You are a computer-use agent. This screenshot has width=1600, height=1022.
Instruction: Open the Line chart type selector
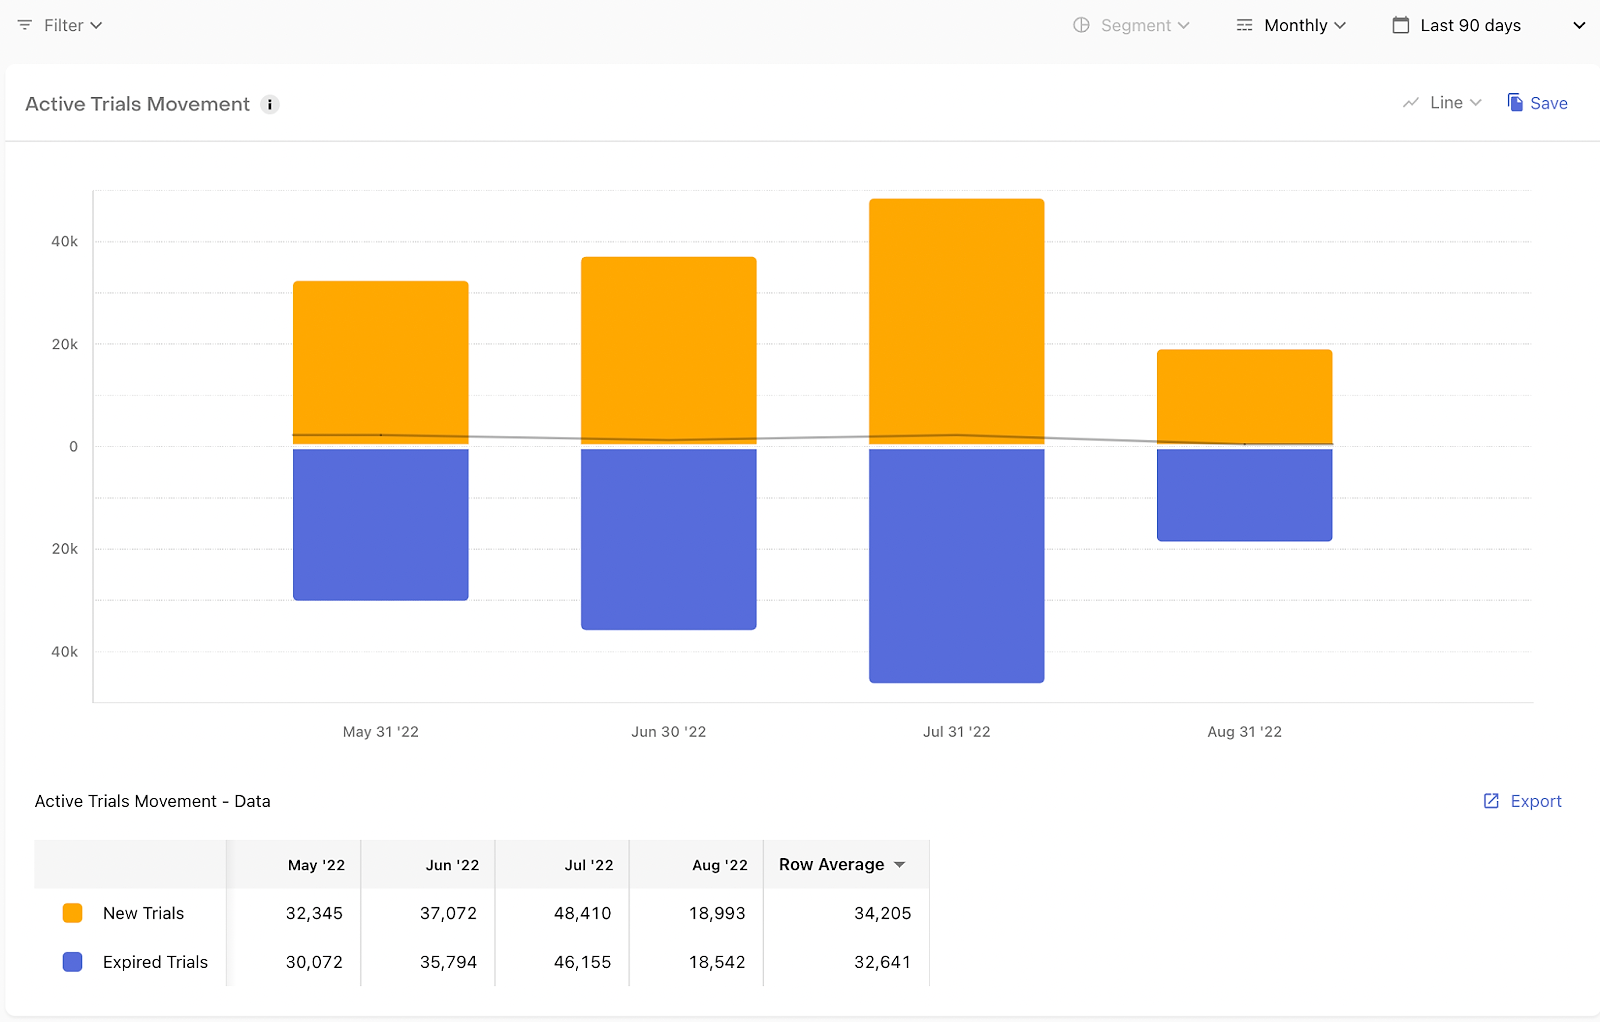pyautogui.click(x=1442, y=103)
